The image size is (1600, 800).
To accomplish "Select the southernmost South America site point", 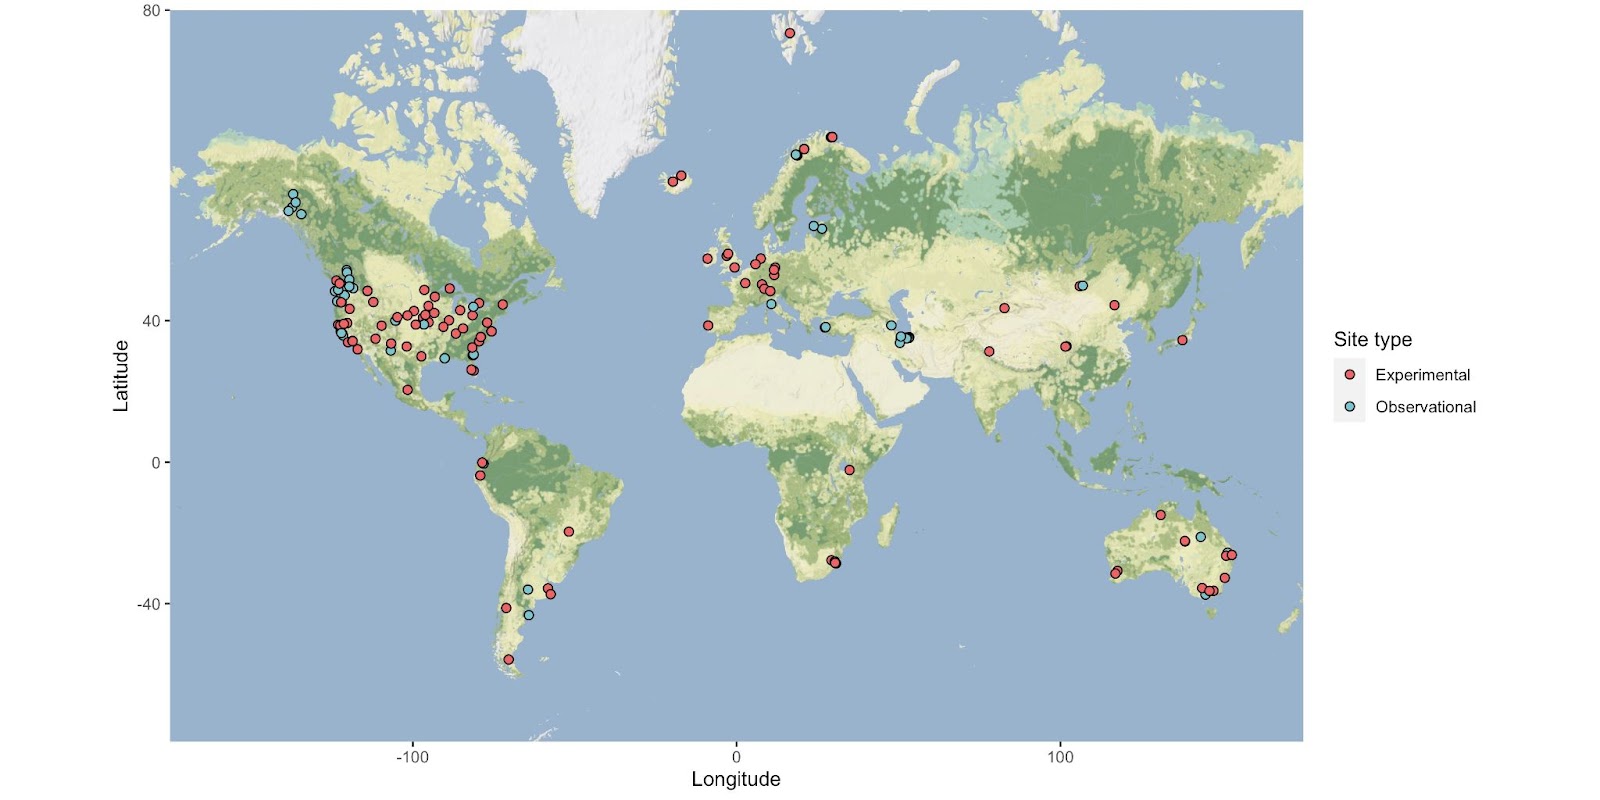I will [x=508, y=659].
